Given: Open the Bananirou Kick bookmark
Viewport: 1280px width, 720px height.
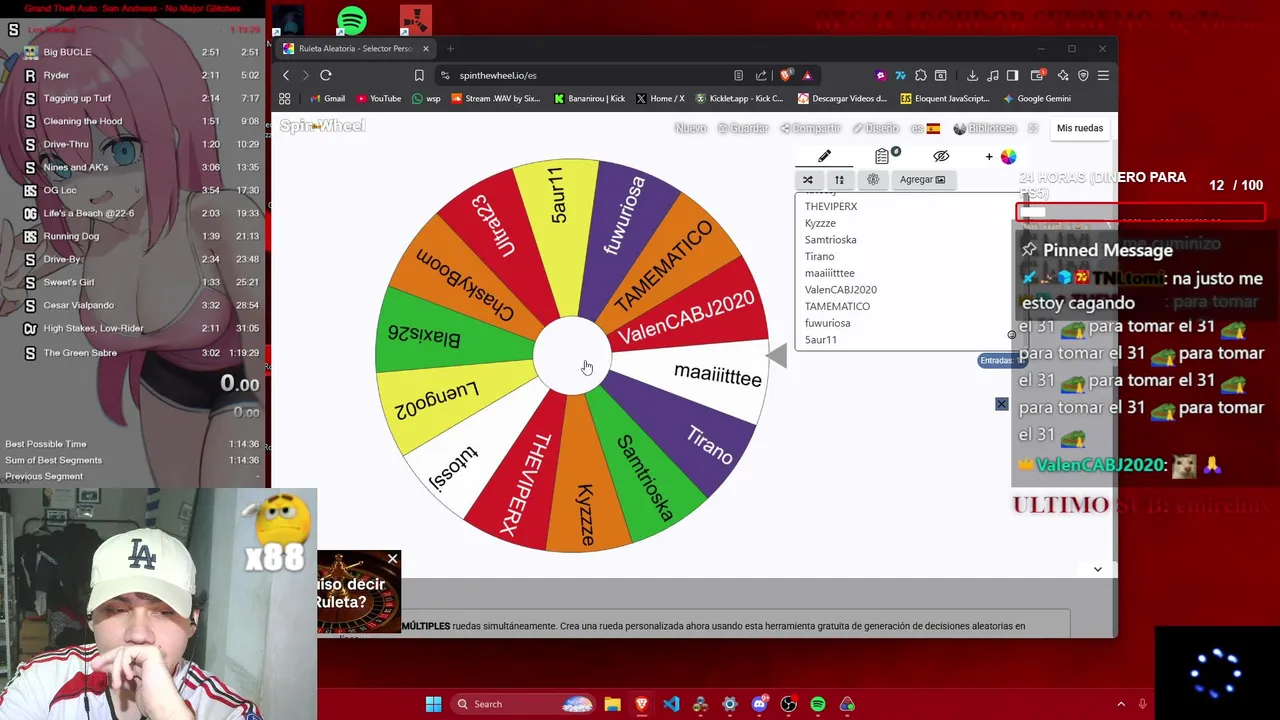Looking at the screenshot, I should pyautogui.click(x=589, y=98).
